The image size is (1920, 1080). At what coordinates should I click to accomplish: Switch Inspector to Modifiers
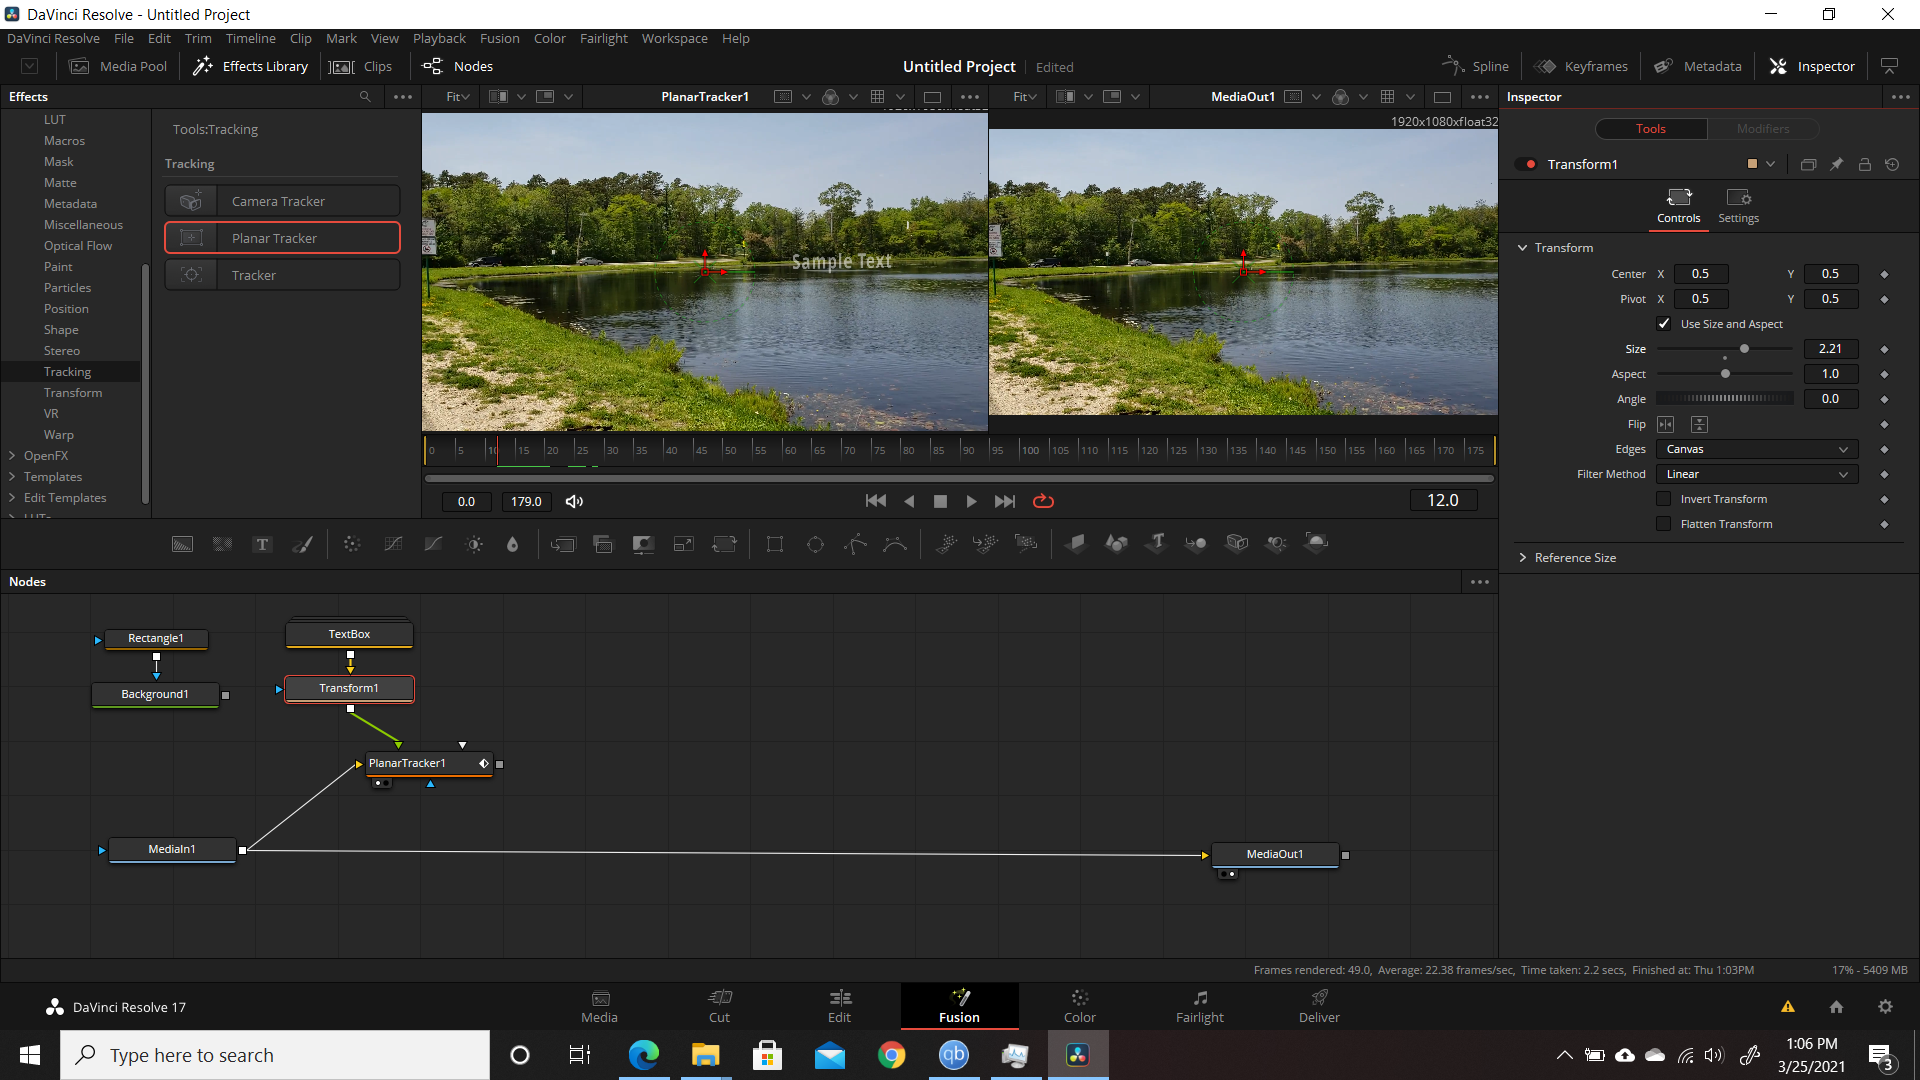1762,129
